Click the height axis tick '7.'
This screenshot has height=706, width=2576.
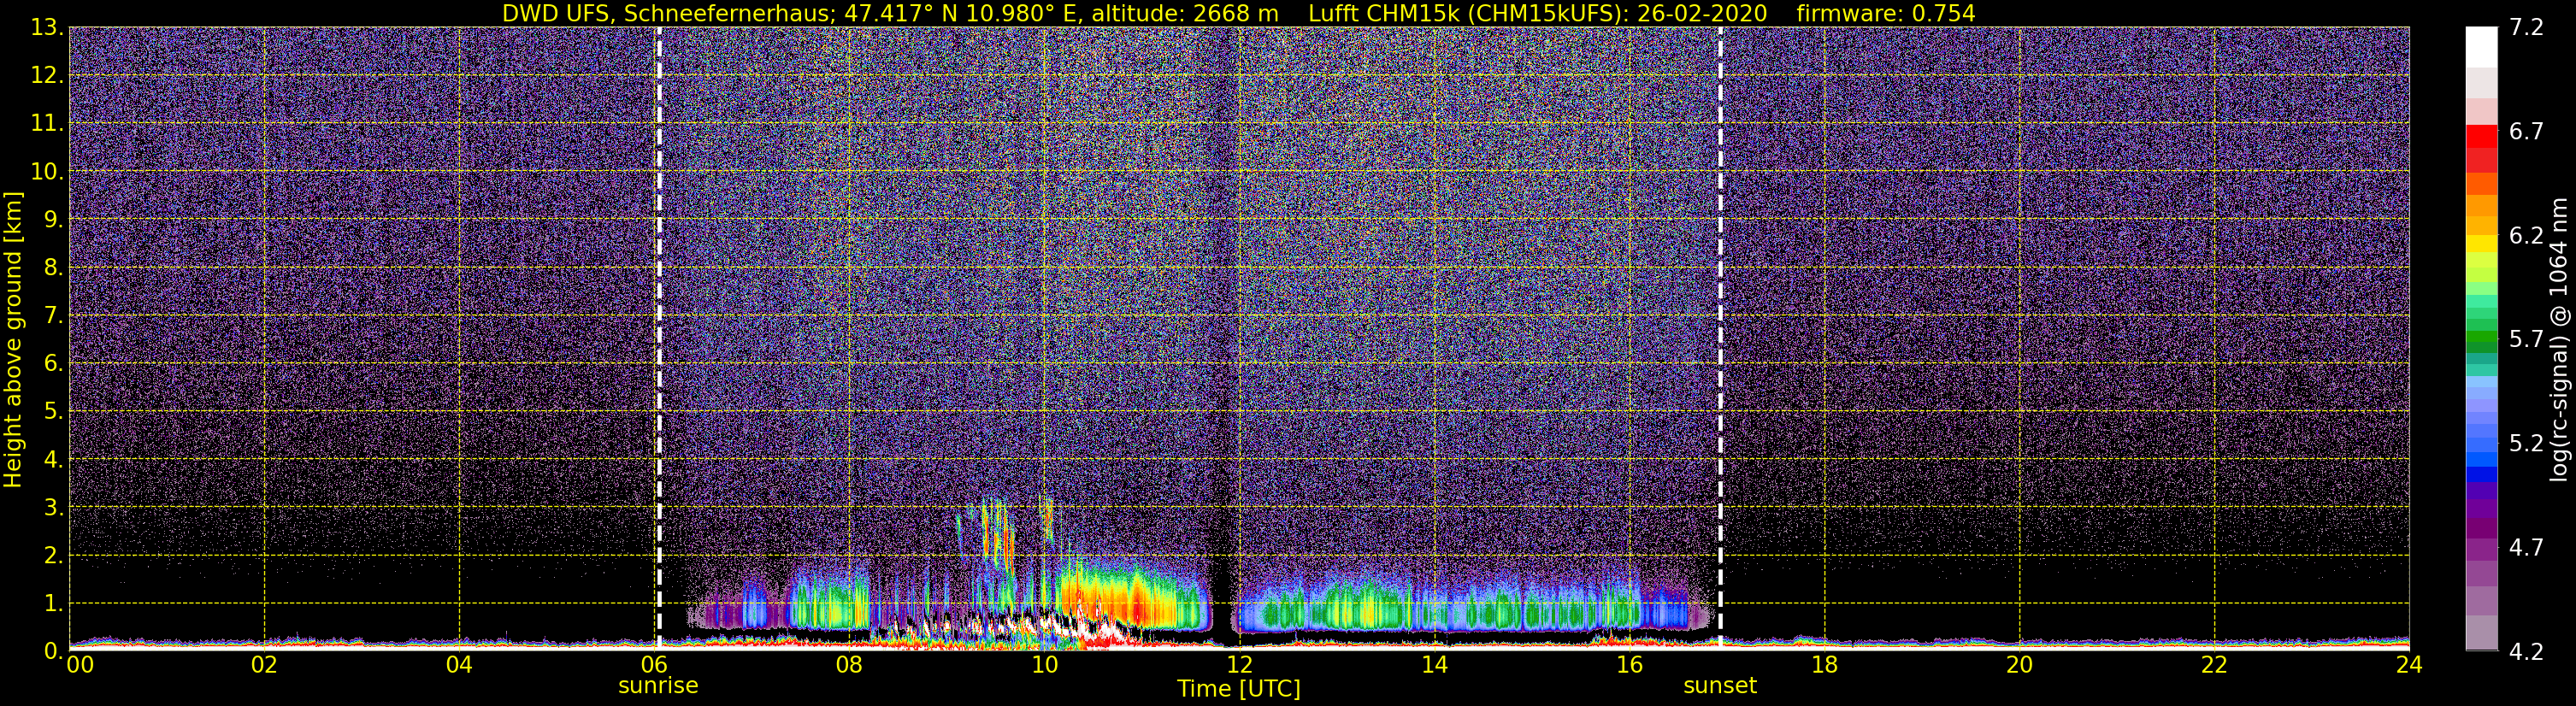pyautogui.click(x=54, y=316)
